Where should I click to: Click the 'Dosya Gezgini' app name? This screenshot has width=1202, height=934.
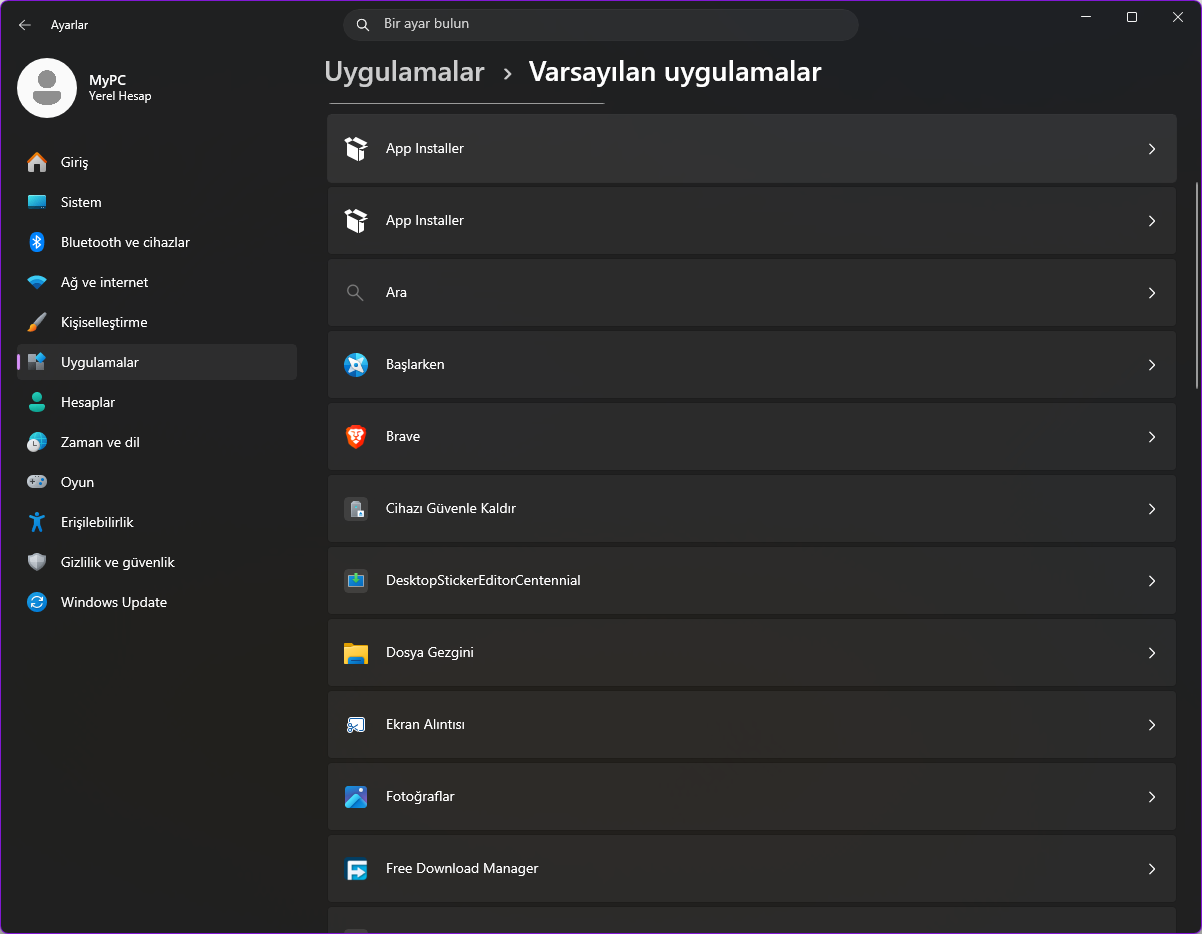coord(430,652)
